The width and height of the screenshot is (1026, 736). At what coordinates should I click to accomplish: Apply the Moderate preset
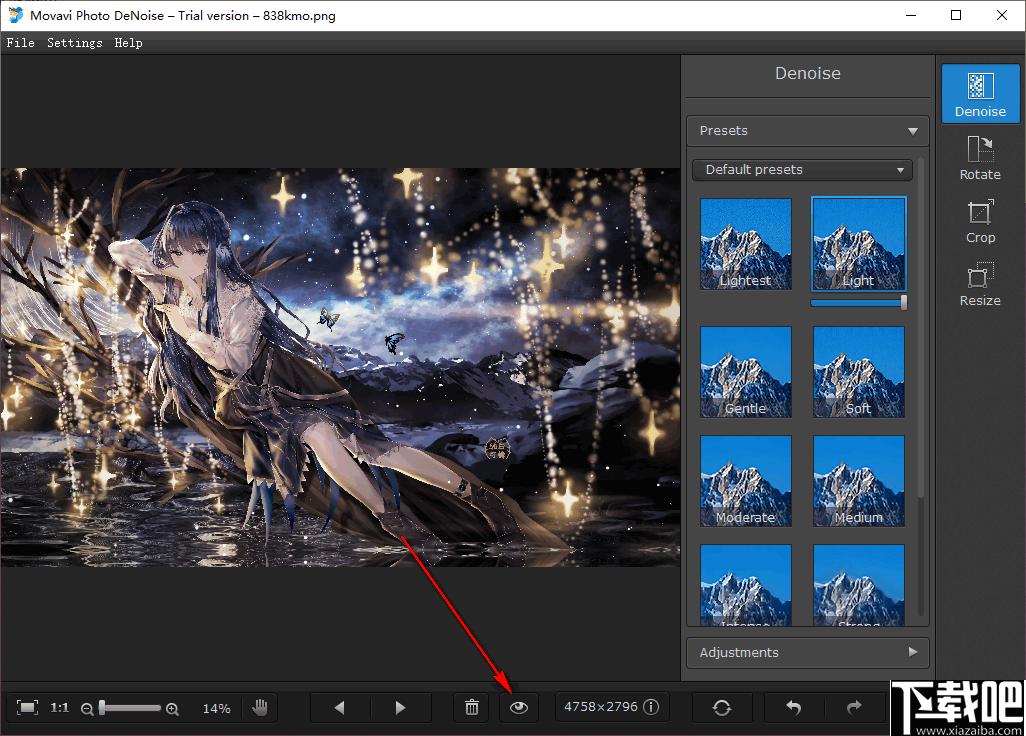click(746, 481)
